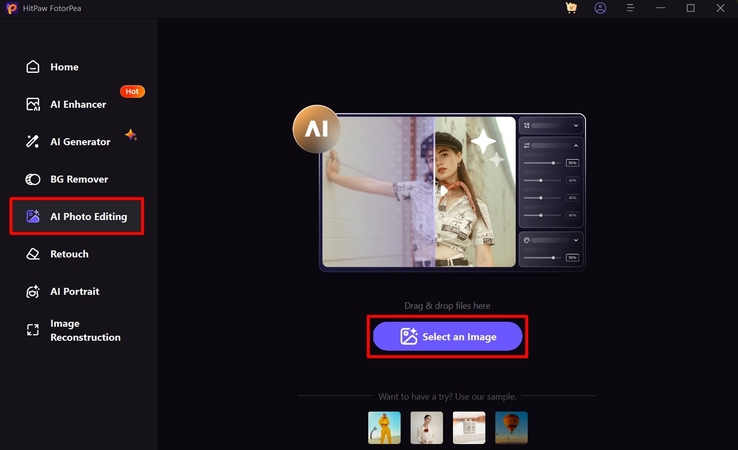738x450 pixels.
Task: Open the shopping cart icon in title bar
Action: coord(571,8)
